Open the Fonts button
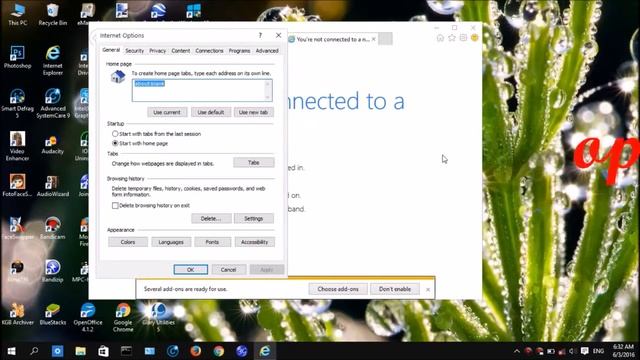The image size is (640, 360). 212,242
